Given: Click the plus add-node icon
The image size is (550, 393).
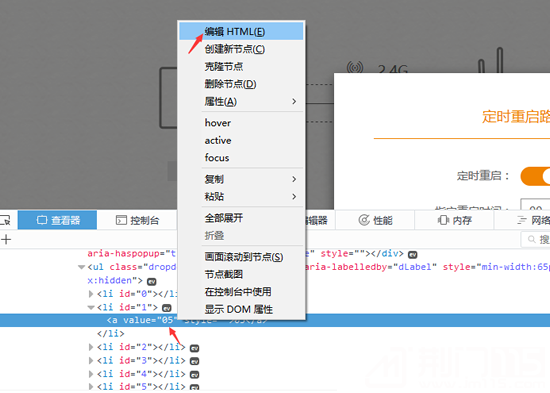Looking at the screenshot, I should (6, 240).
